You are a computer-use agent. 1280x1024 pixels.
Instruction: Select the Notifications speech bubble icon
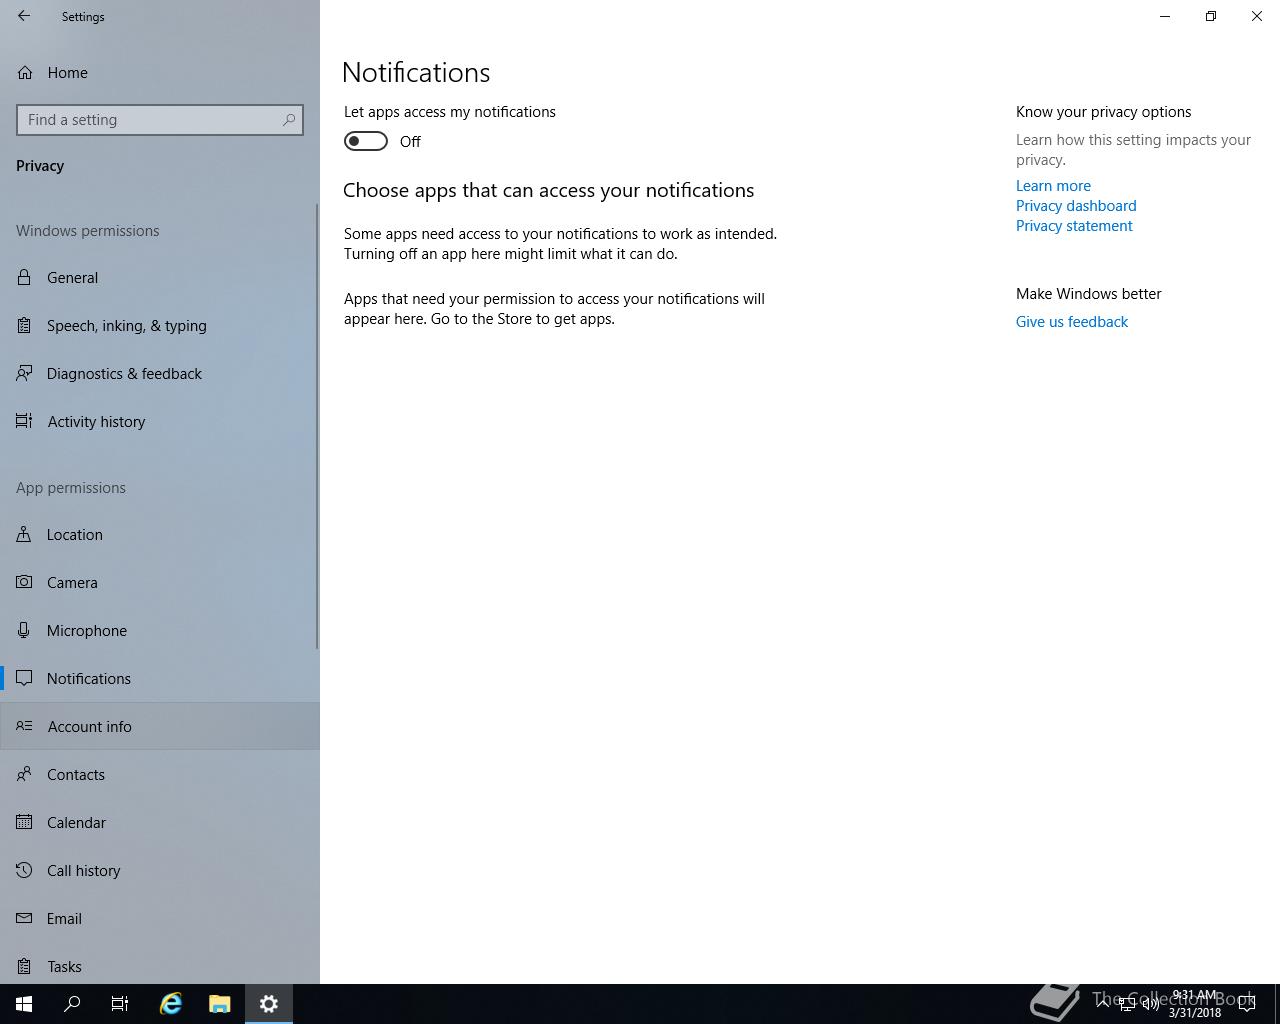tap(24, 679)
